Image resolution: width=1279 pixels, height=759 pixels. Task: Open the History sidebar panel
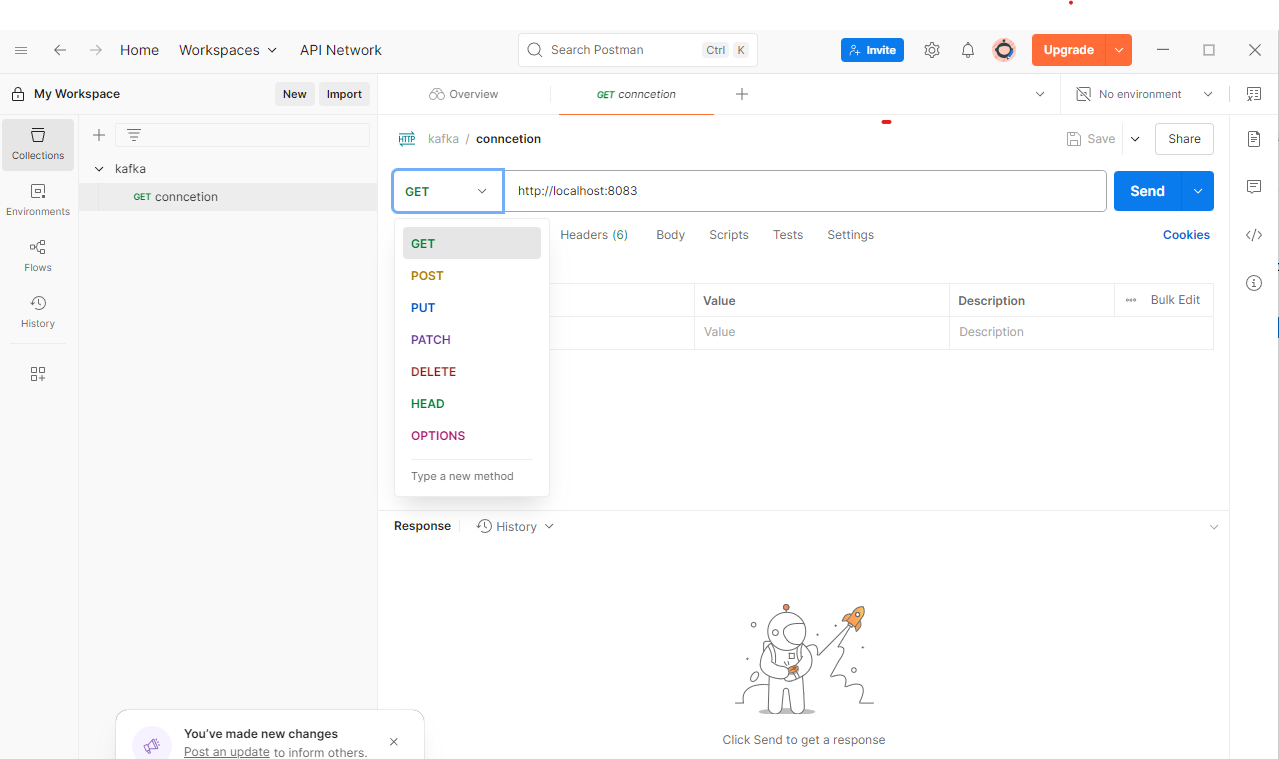pyautogui.click(x=38, y=312)
